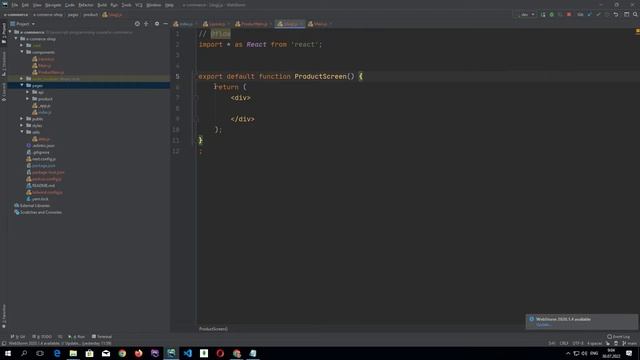Stop the running process with red square
Image resolution: width=640 pixels, height=360 pixels.
coord(569,15)
